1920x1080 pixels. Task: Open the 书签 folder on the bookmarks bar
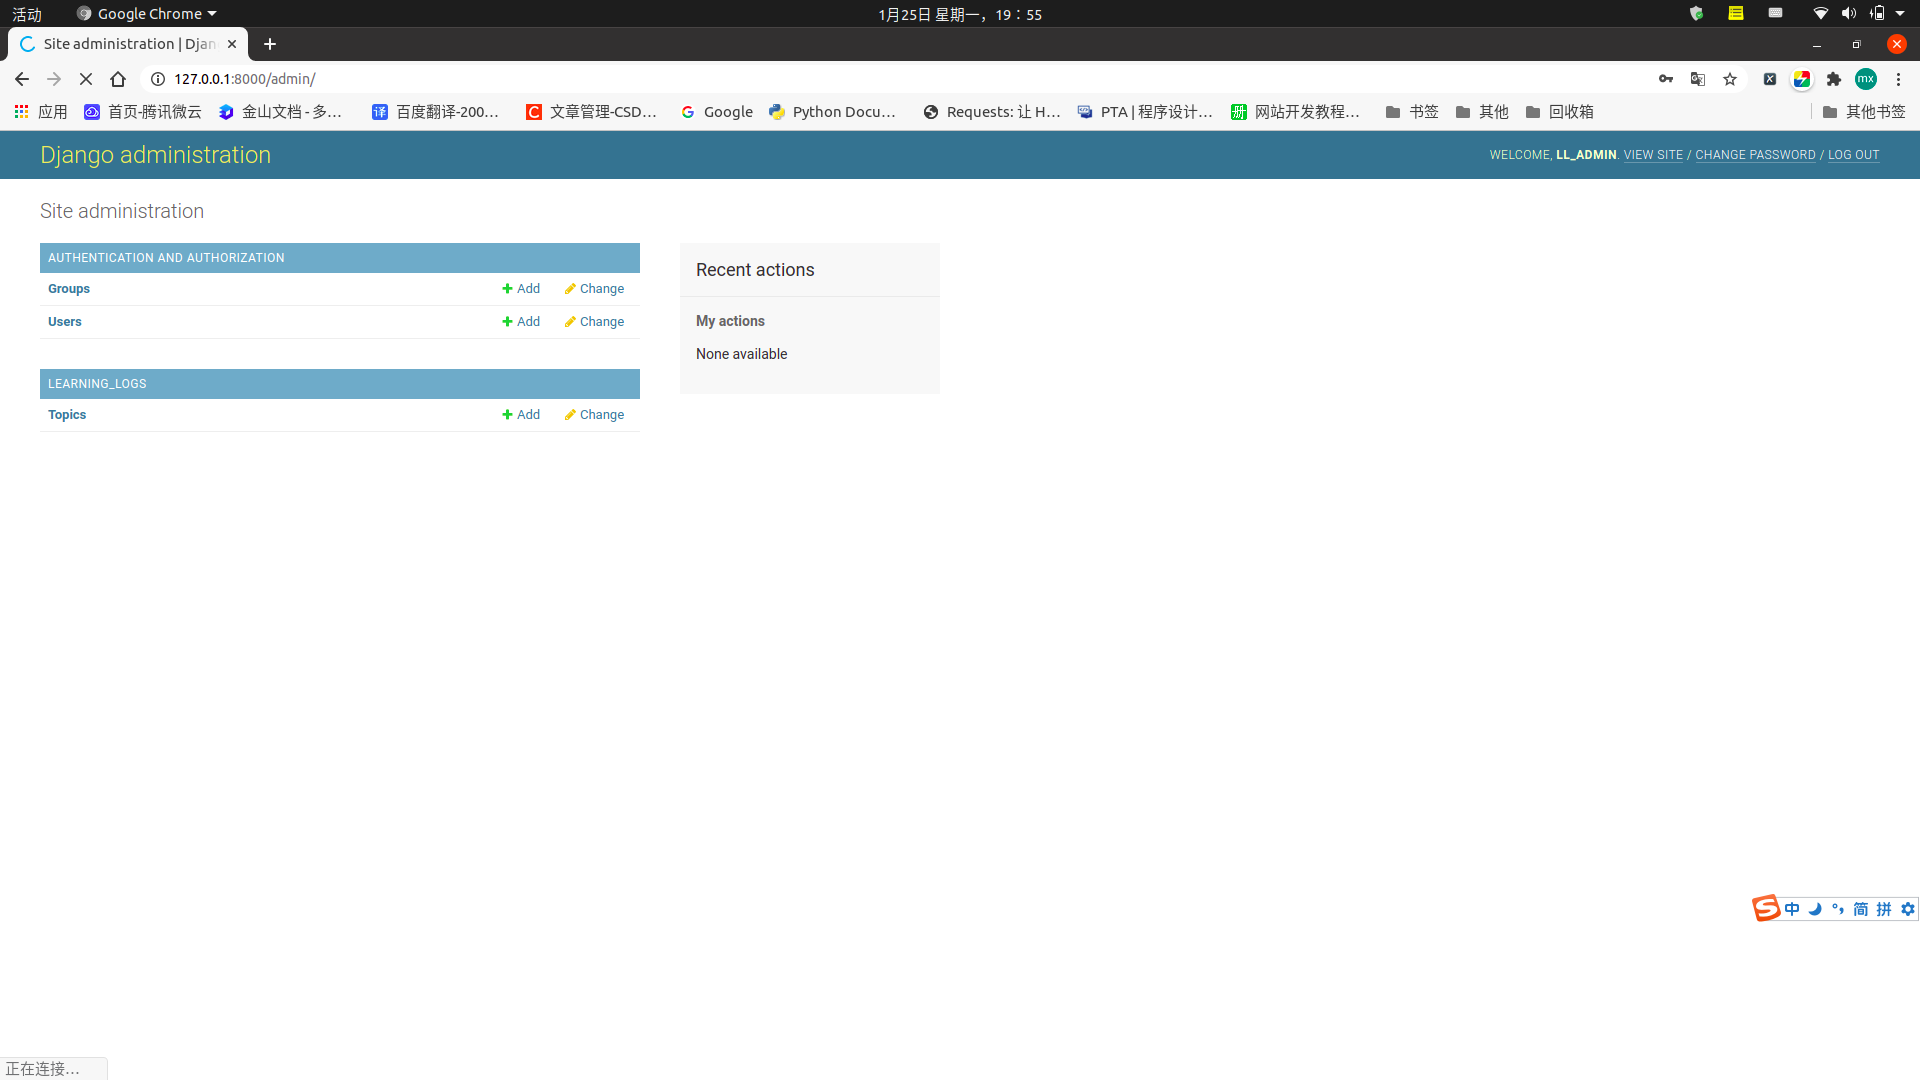1411,112
